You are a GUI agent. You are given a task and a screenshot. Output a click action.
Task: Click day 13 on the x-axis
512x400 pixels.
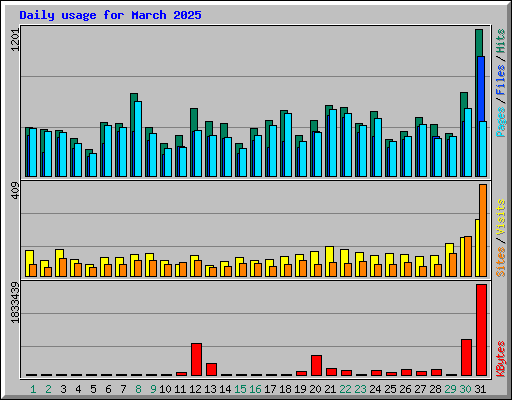(210, 389)
